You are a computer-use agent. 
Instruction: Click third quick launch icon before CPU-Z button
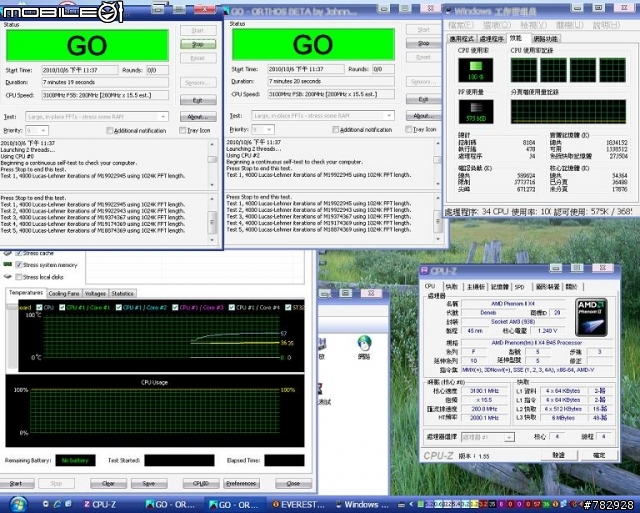(69, 504)
